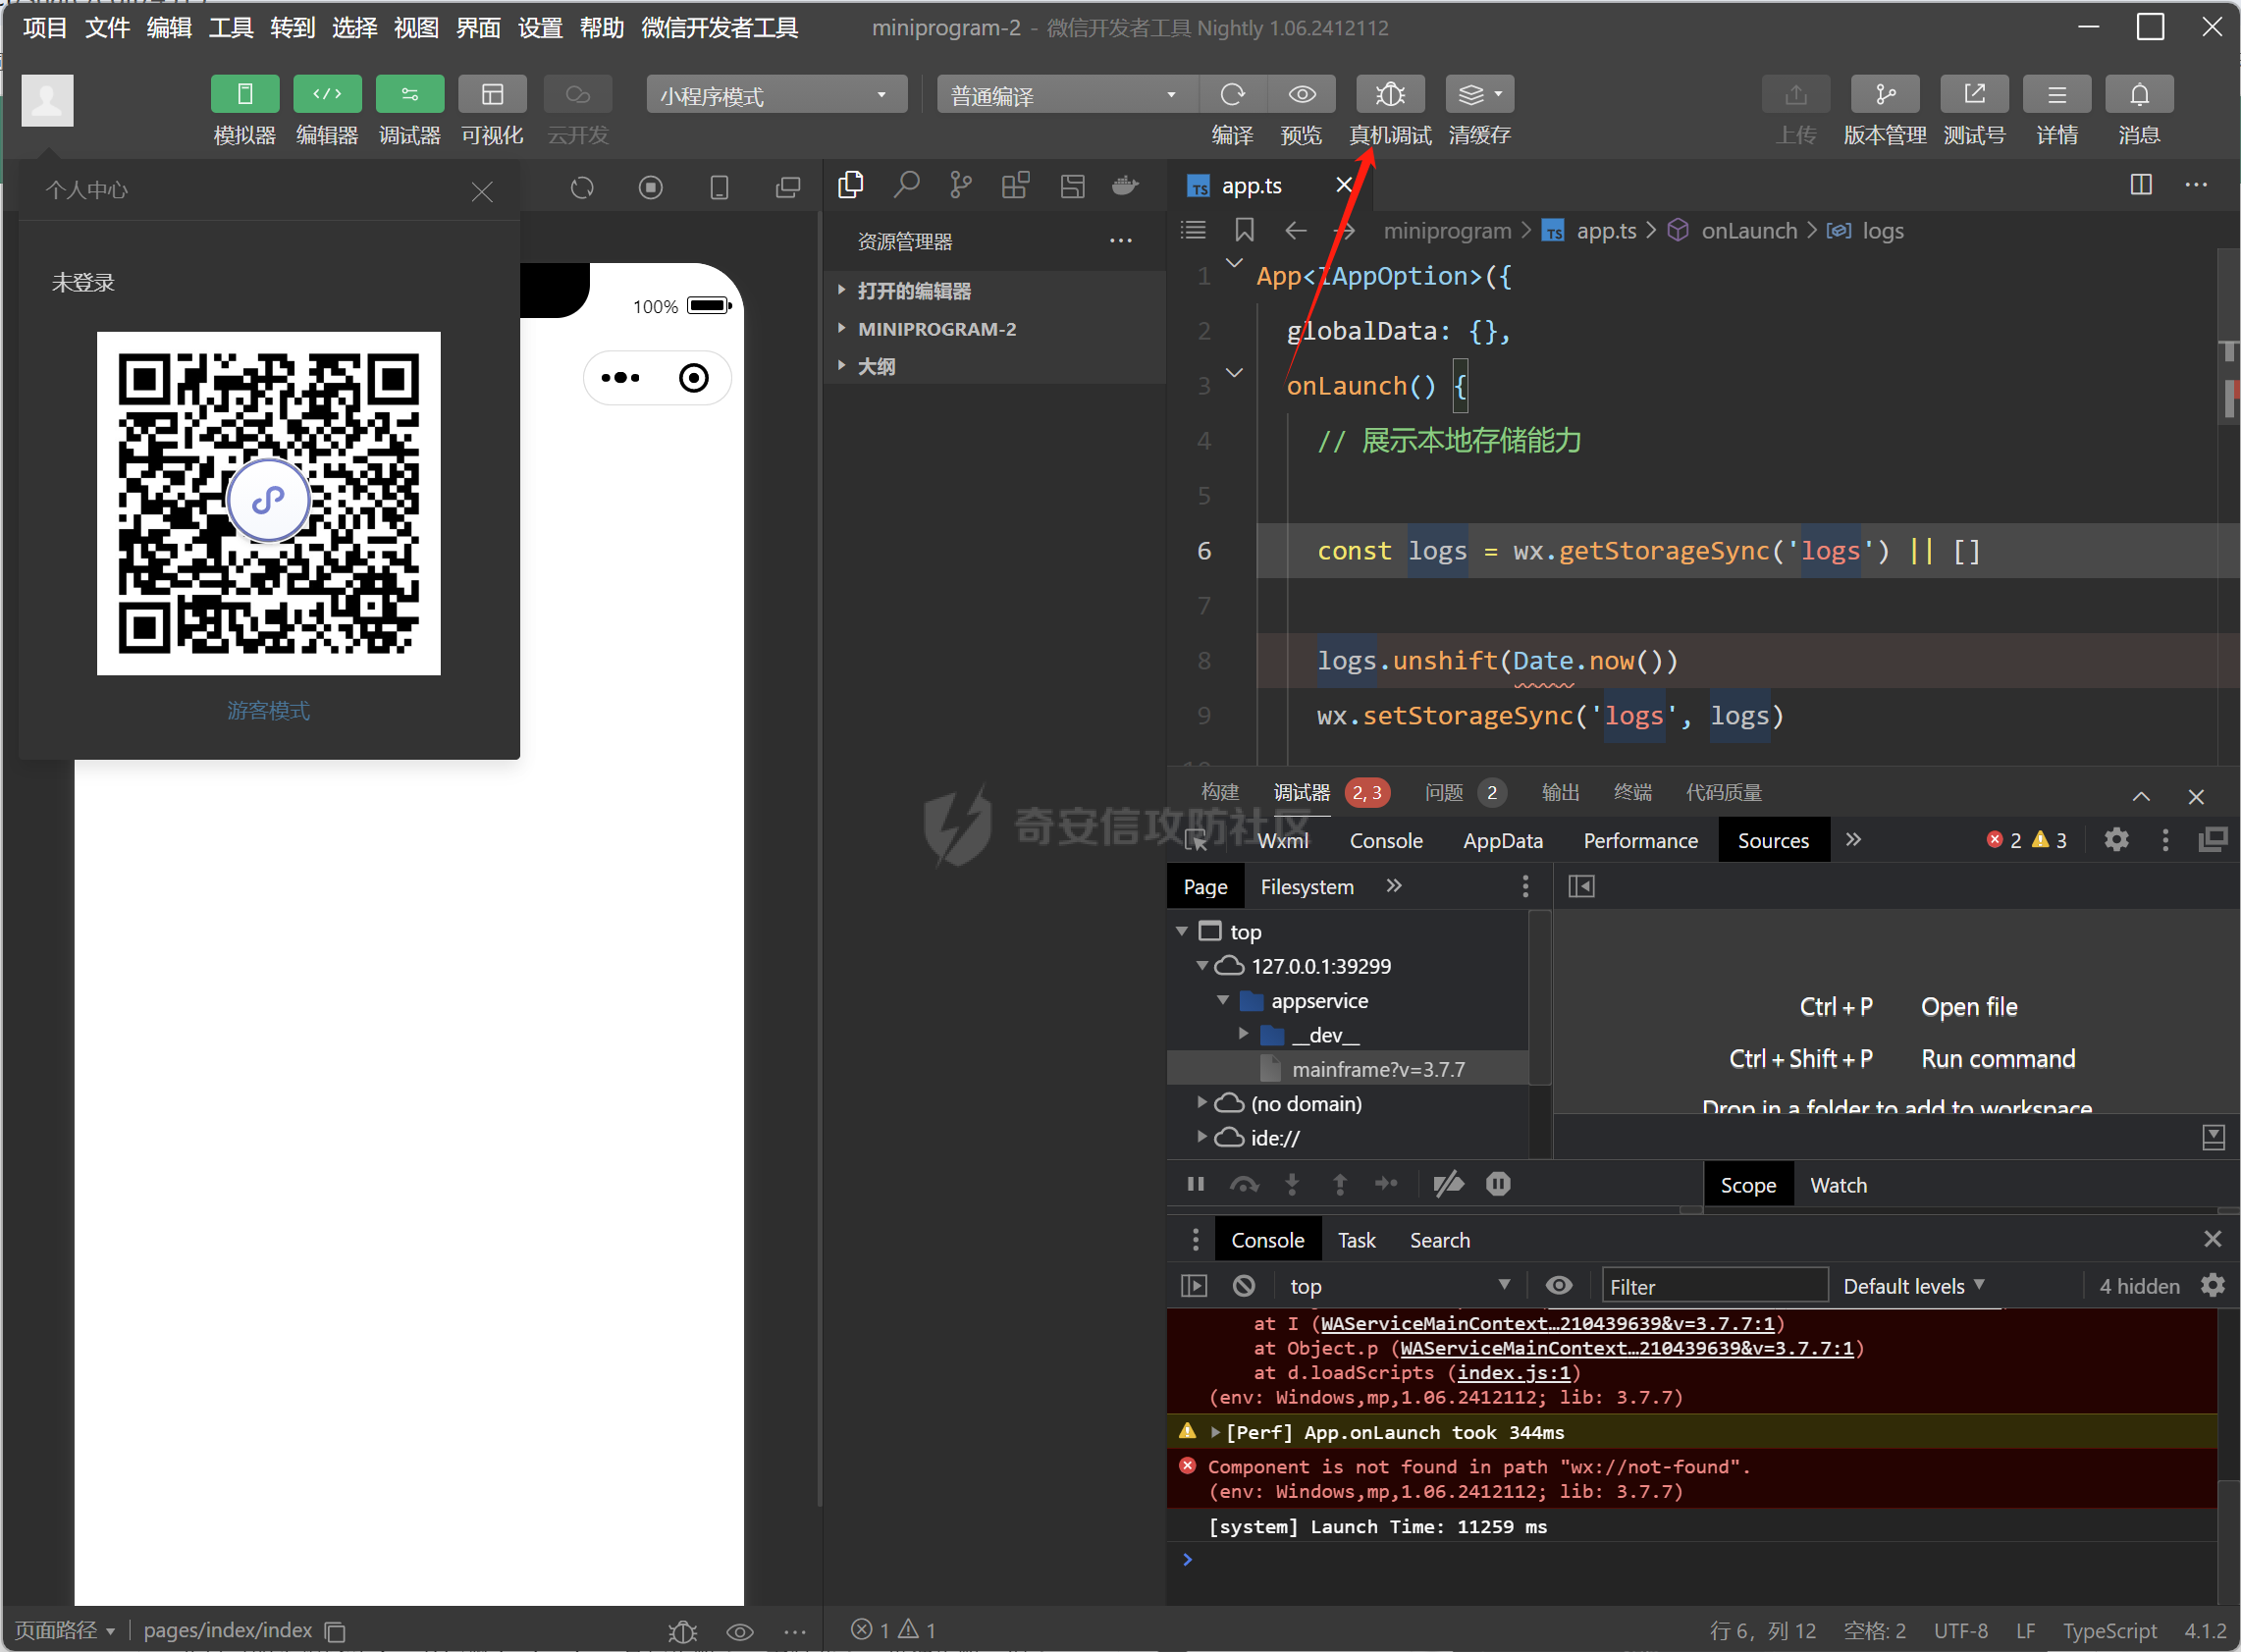Switch to the 问题 problems tab
This screenshot has width=2241, height=1652.
click(x=1443, y=792)
